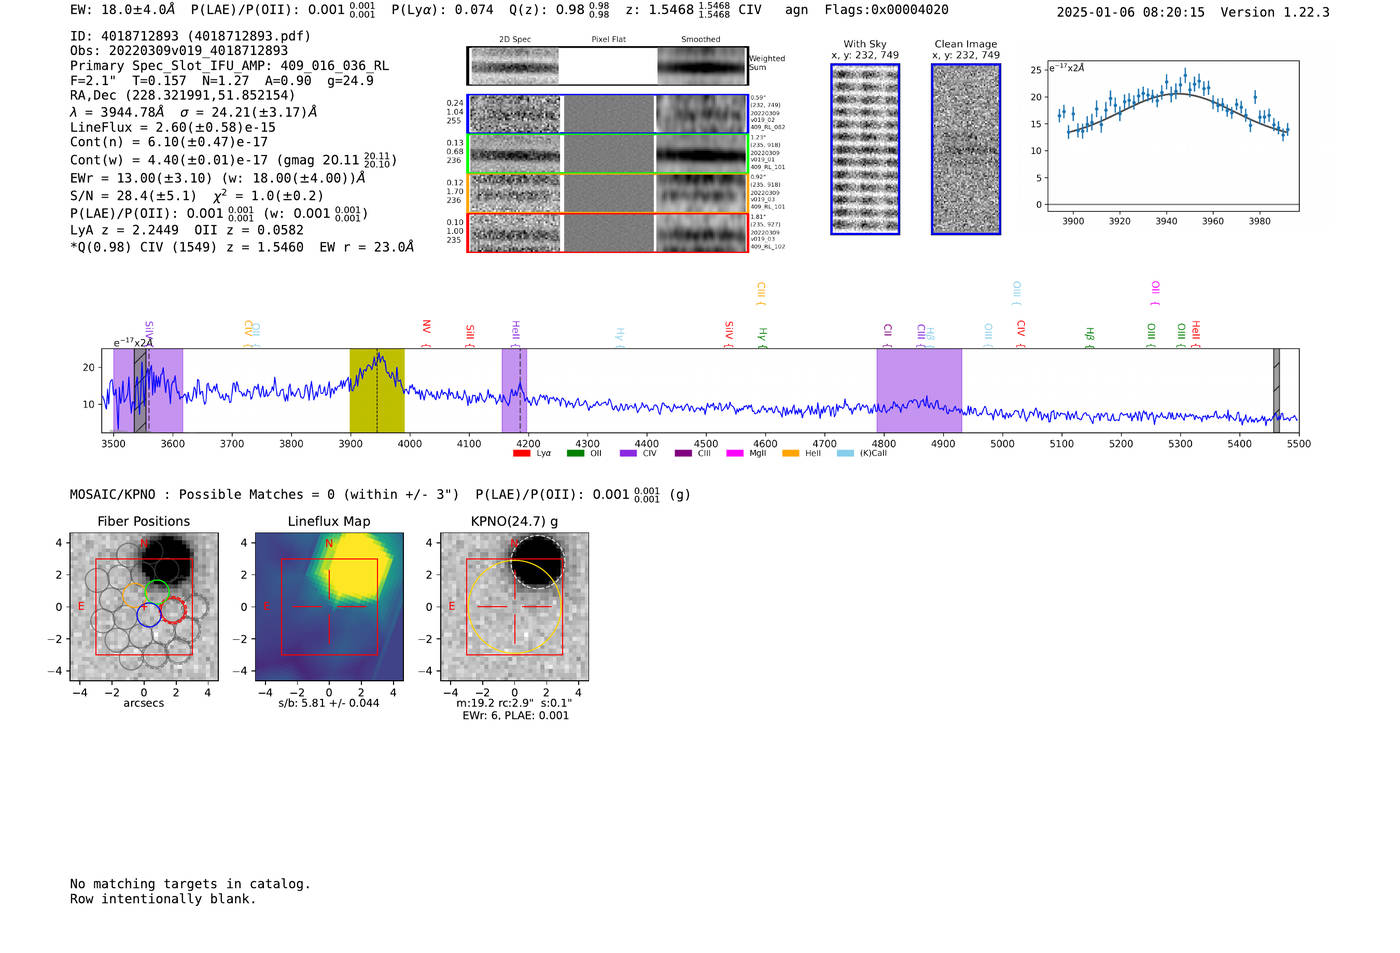Click the Cont(w) gmag 20.11 line
This screenshot has width=1400, height=953.
(233, 160)
